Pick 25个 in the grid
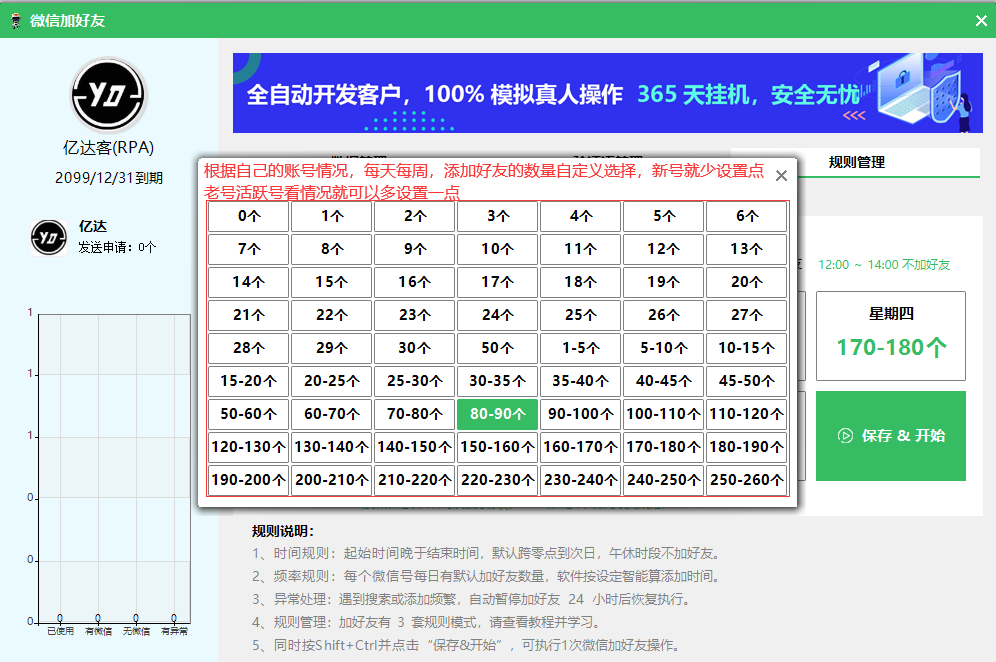This screenshot has width=996, height=662. pyautogui.click(x=581, y=315)
